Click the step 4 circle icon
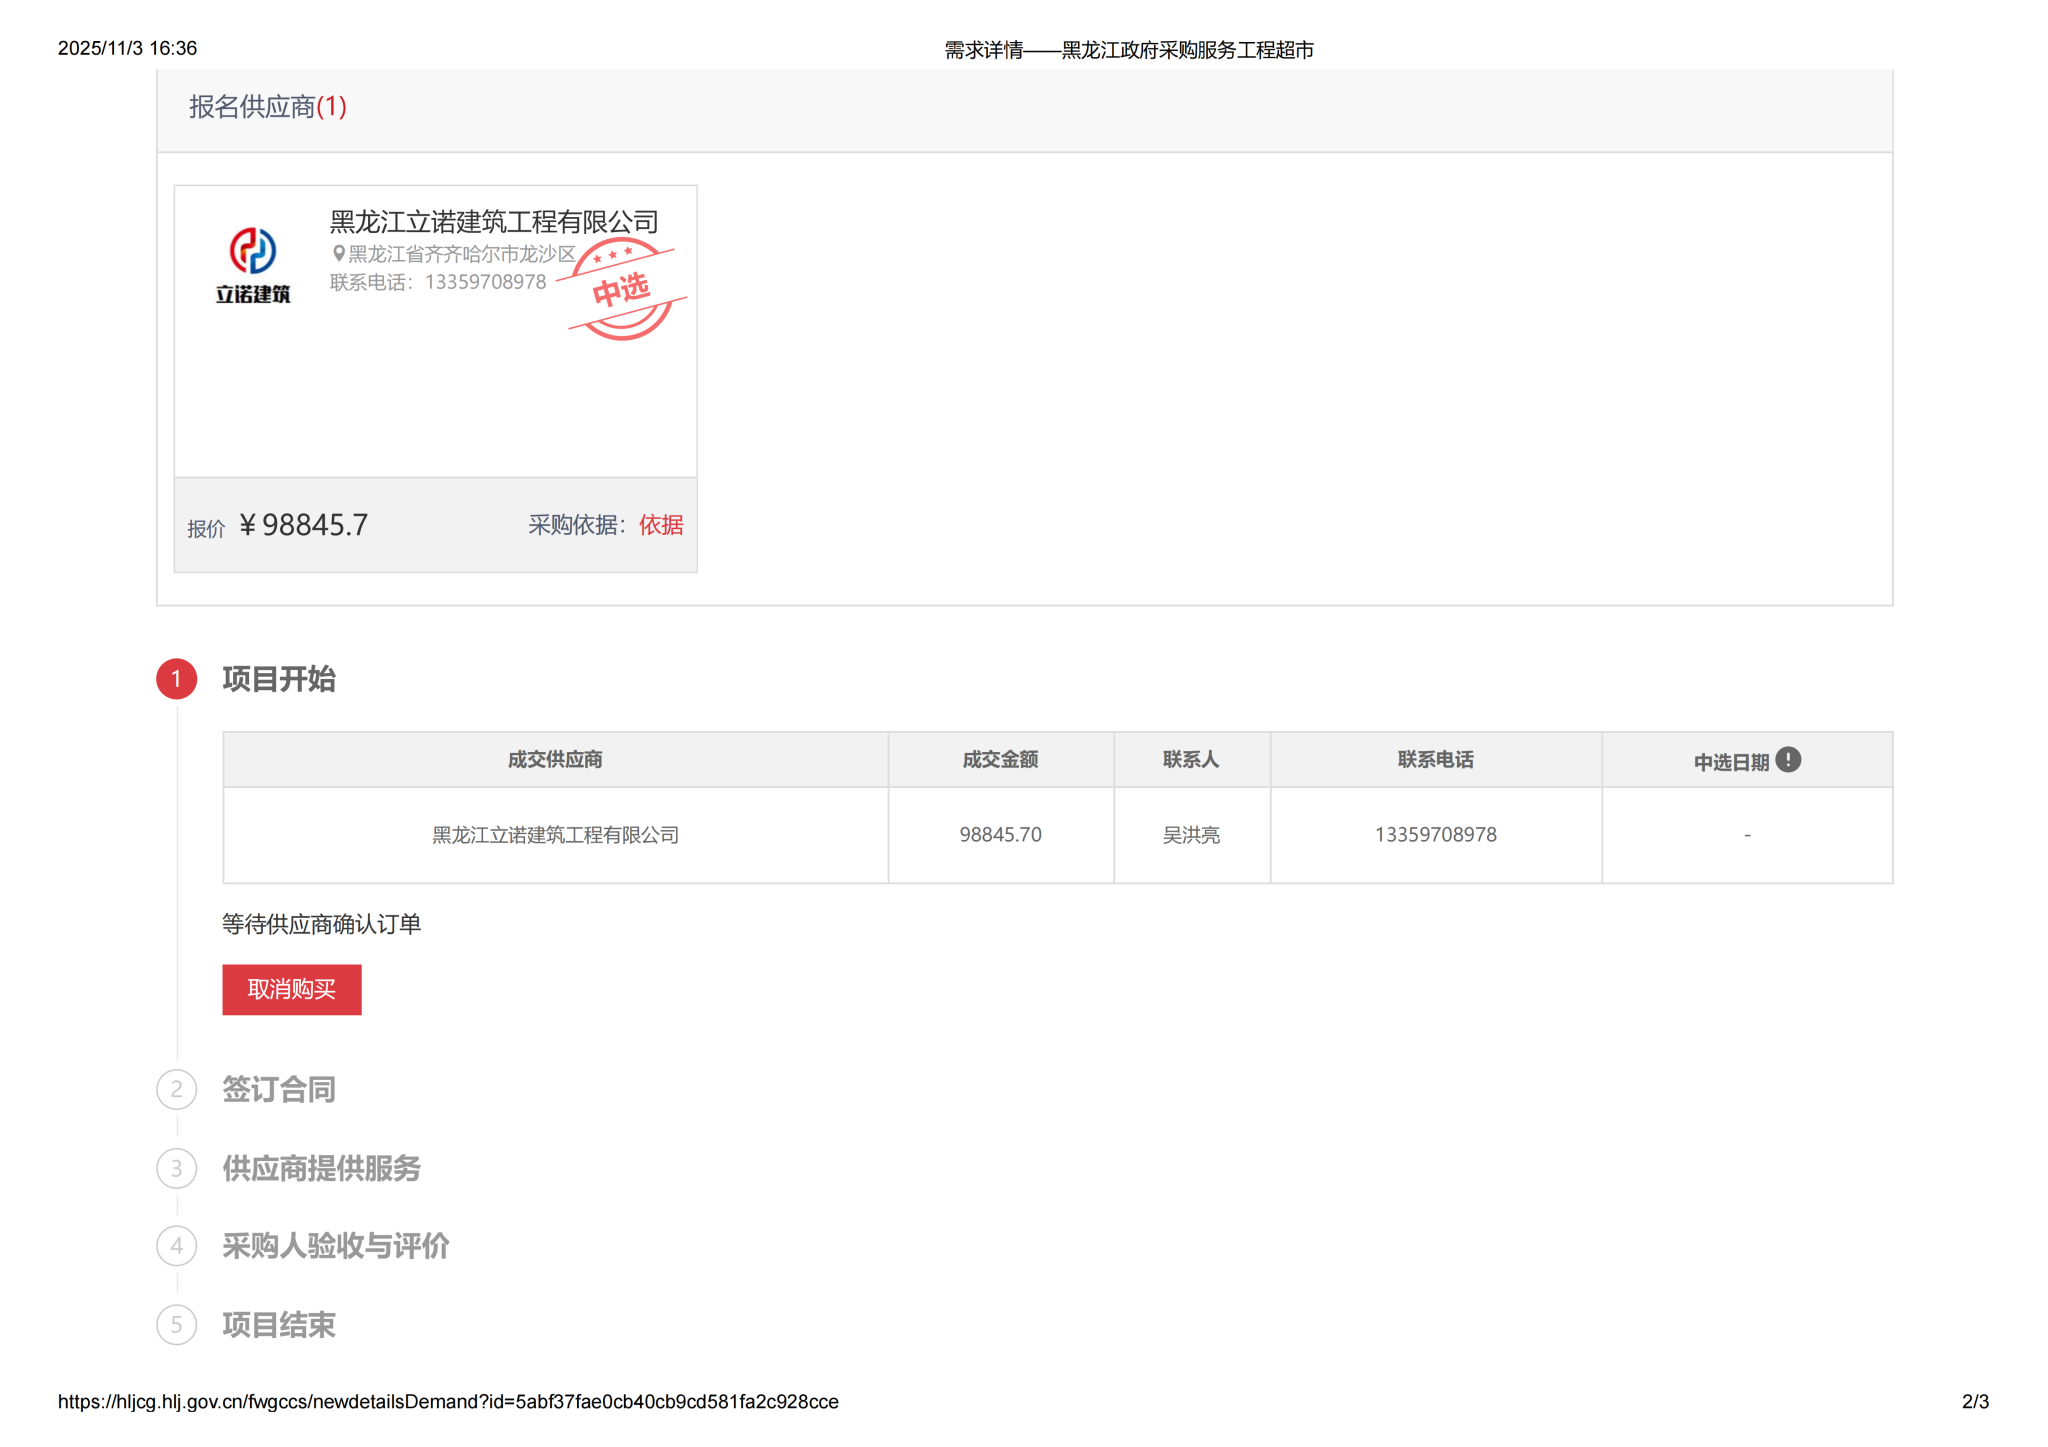Image resolution: width=2048 pixels, height=1447 pixels. tap(177, 1246)
